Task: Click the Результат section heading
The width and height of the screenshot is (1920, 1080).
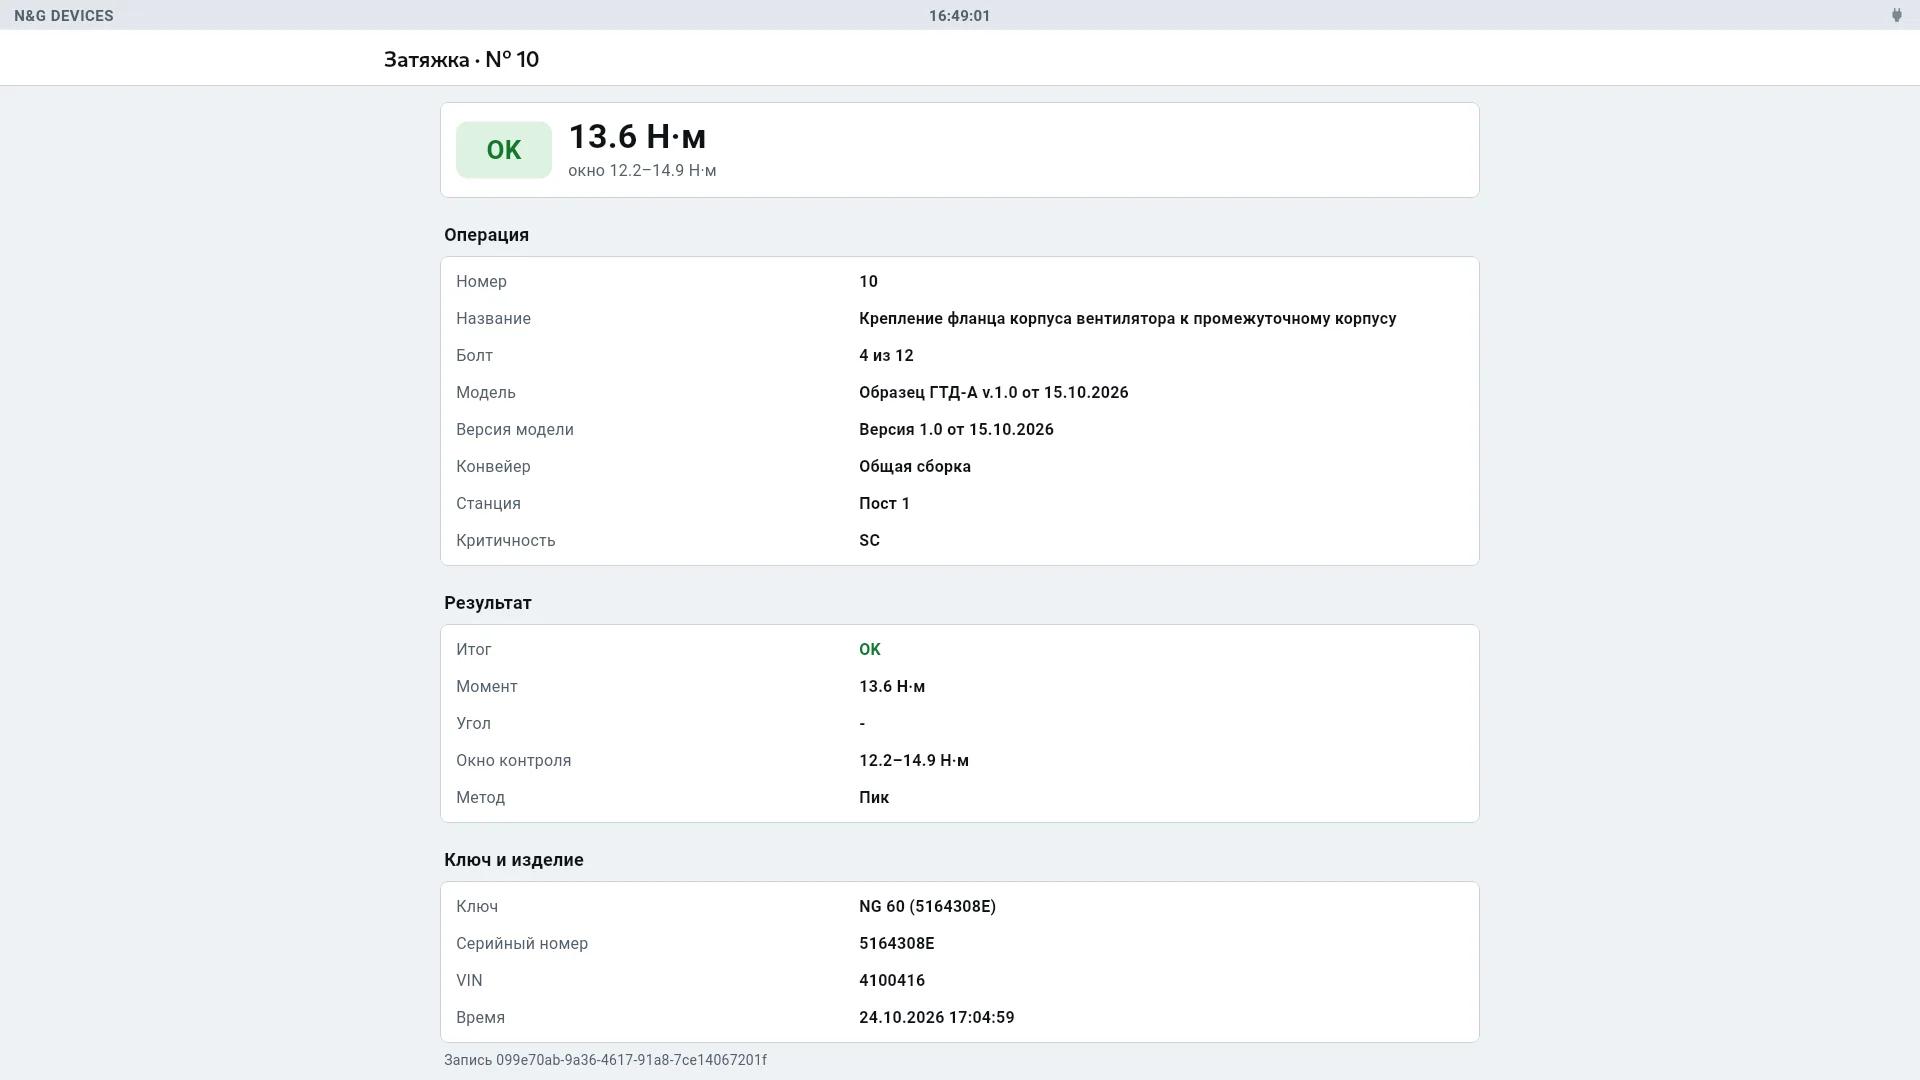Action: tap(488, 603)
